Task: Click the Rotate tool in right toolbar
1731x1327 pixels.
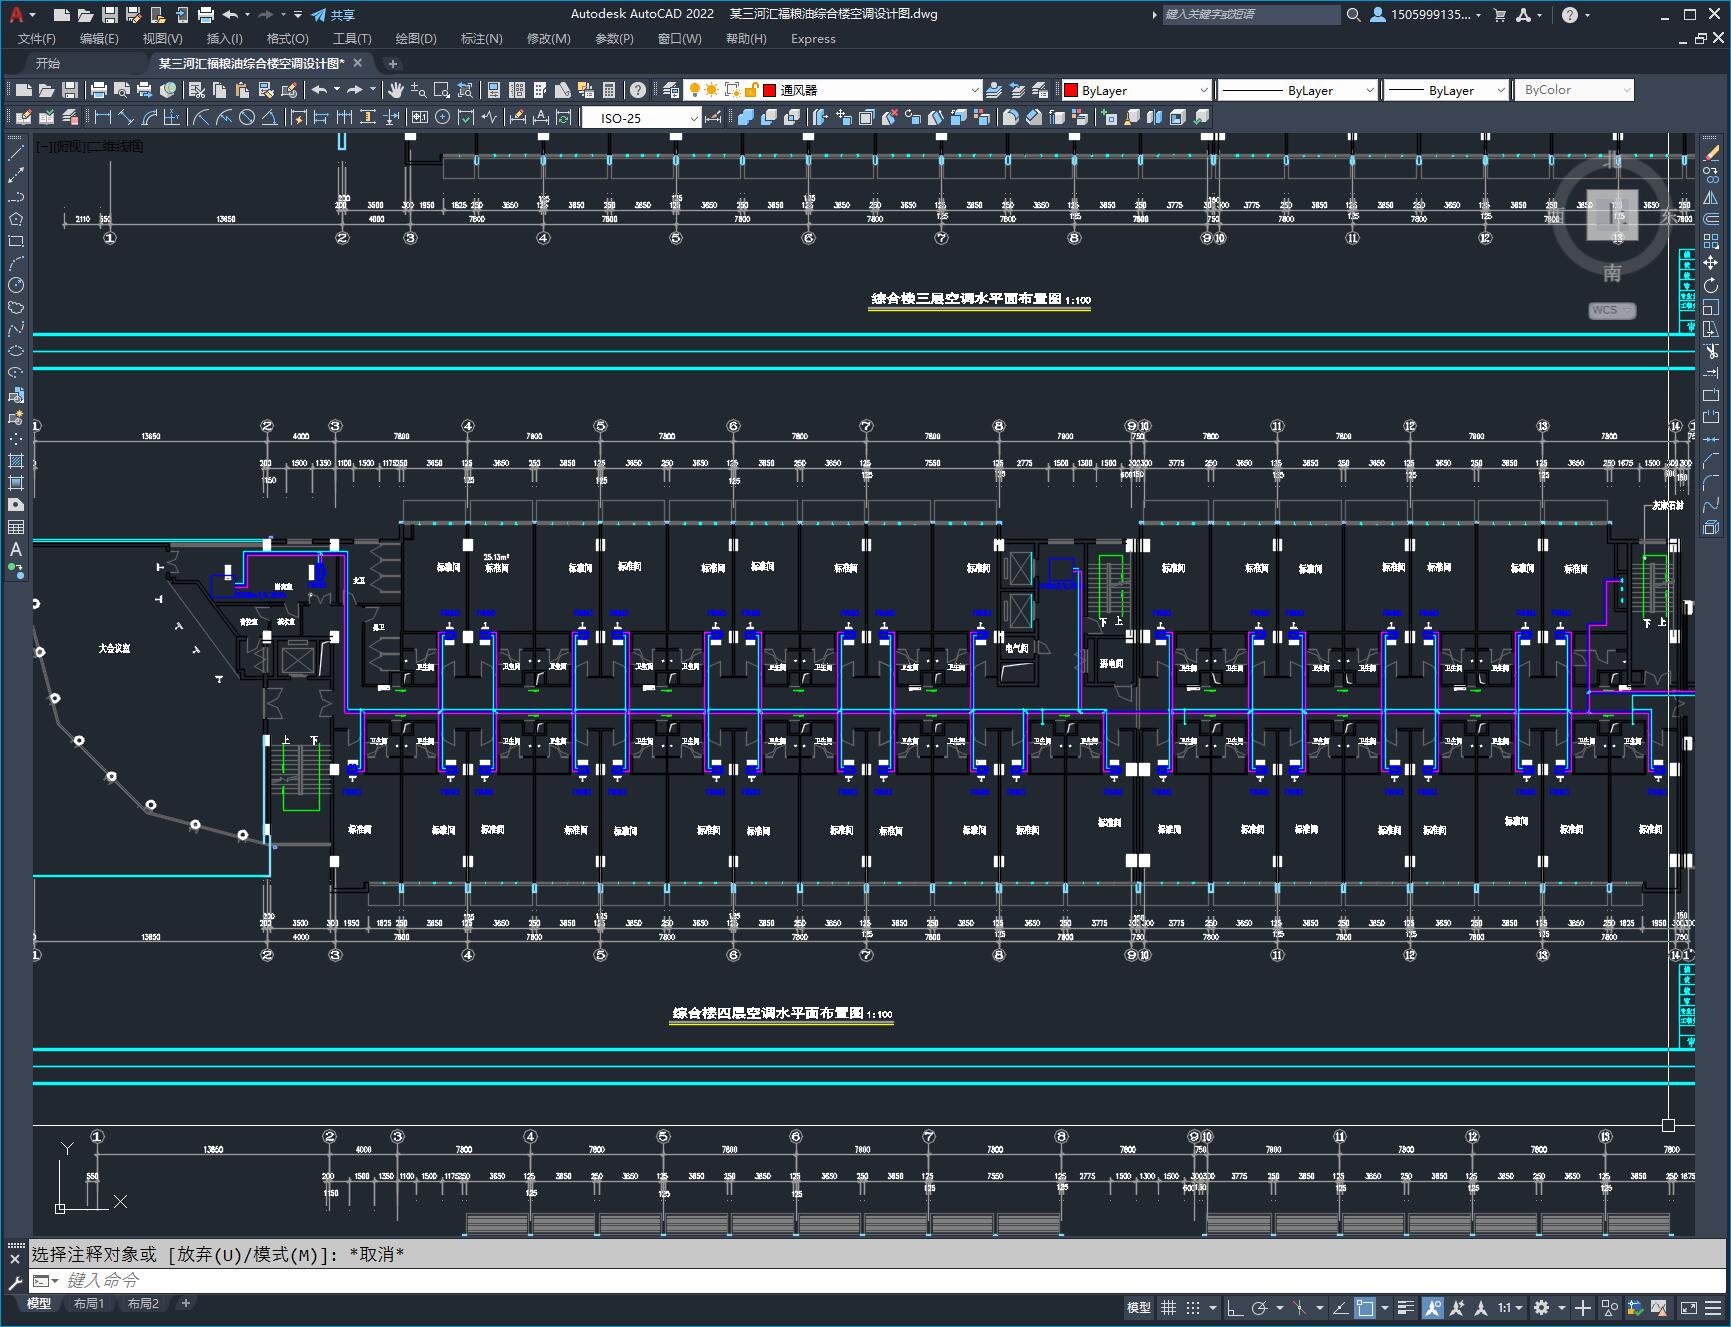Action: tap(1711, 285)
